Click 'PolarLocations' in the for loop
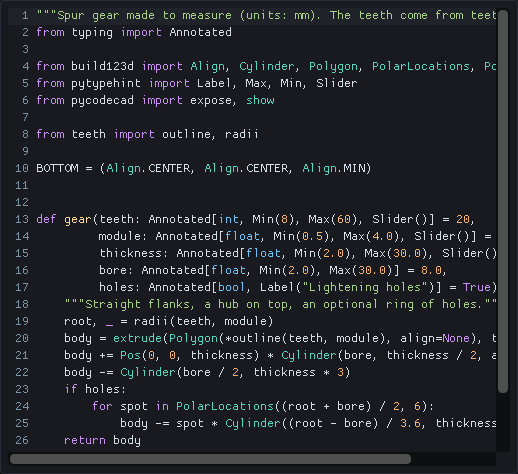Viewport: 518px width, 474px height. click(225, 406)
